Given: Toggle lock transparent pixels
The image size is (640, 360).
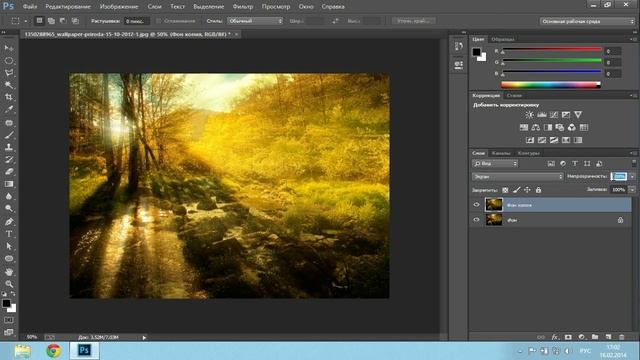Looking at the screenshot, I should [505, 190].
